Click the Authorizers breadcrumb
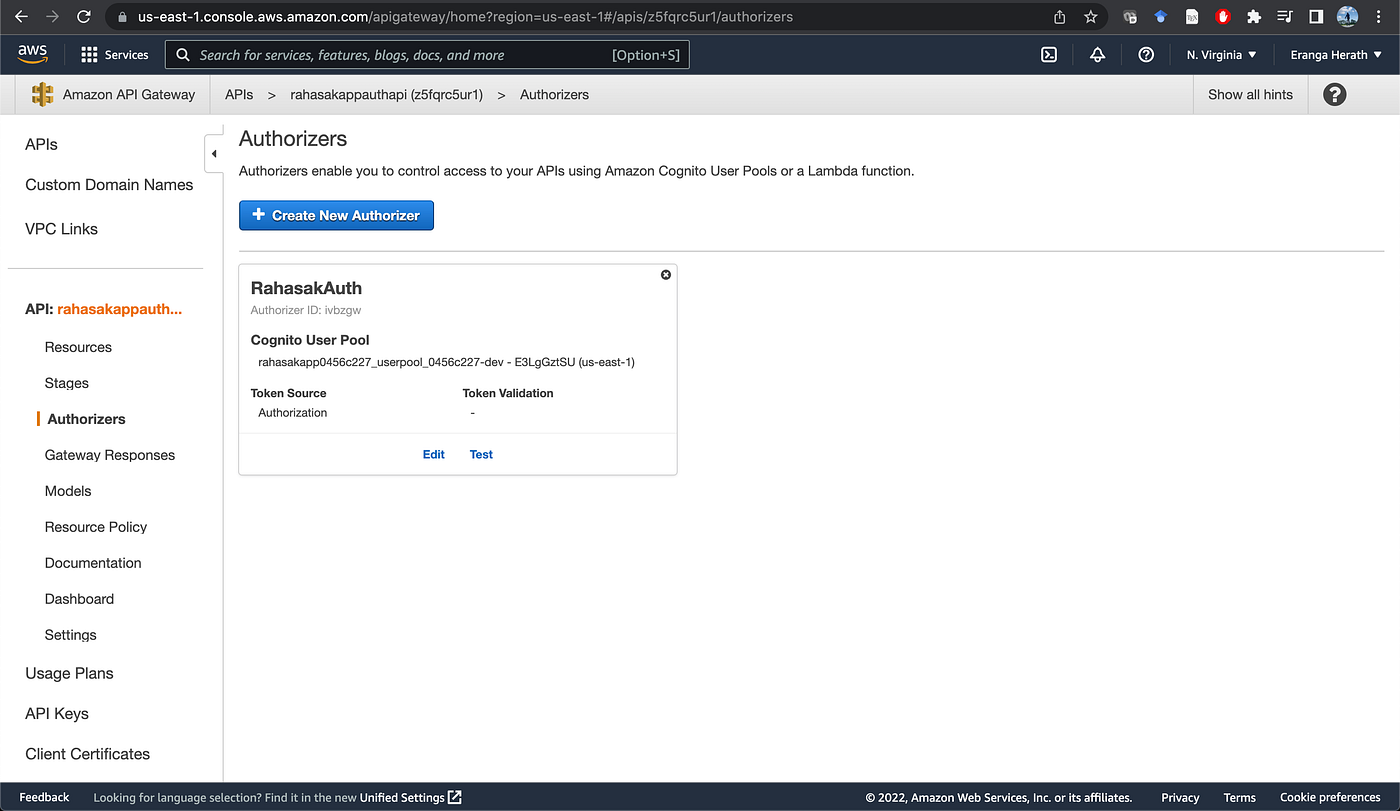The height and width of the screenshot is (811, 1400). pos(554,95)
